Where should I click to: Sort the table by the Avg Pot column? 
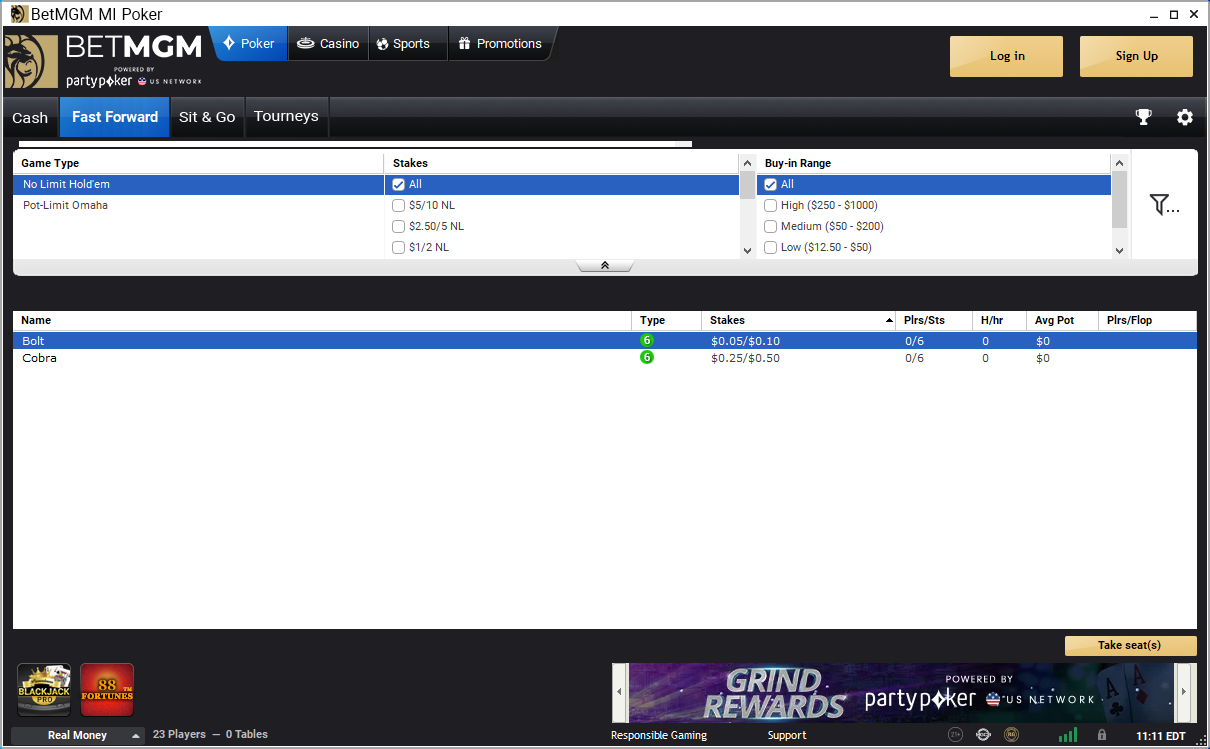pyautogui.click(x=1061, y=320)
